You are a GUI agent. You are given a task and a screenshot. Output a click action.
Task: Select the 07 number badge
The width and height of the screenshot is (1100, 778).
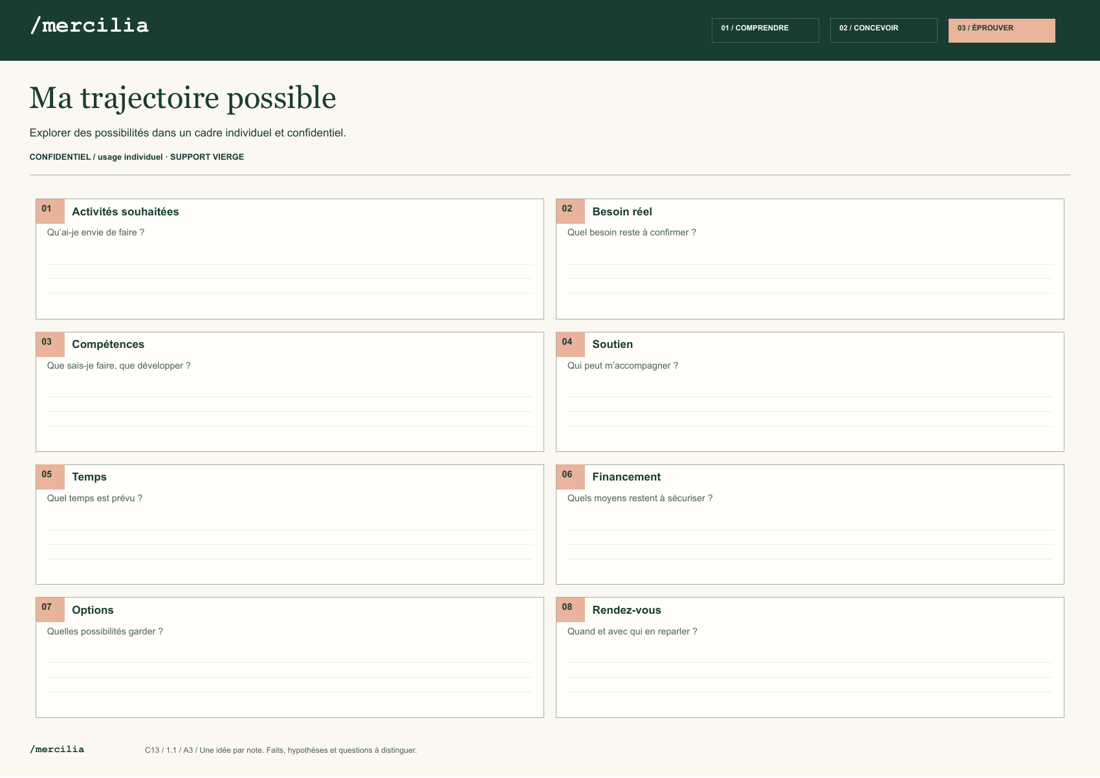coord(50,609)
